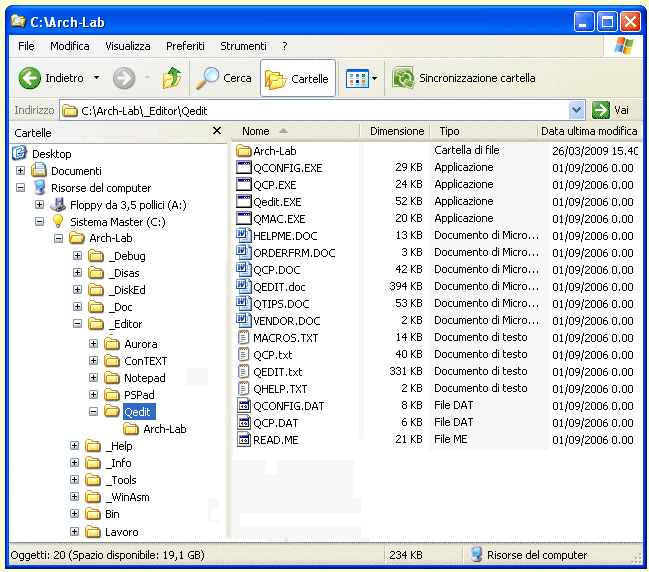This screenshot has height=572, width=649.
Task: Click the address path input field
Action: (315, 111)
